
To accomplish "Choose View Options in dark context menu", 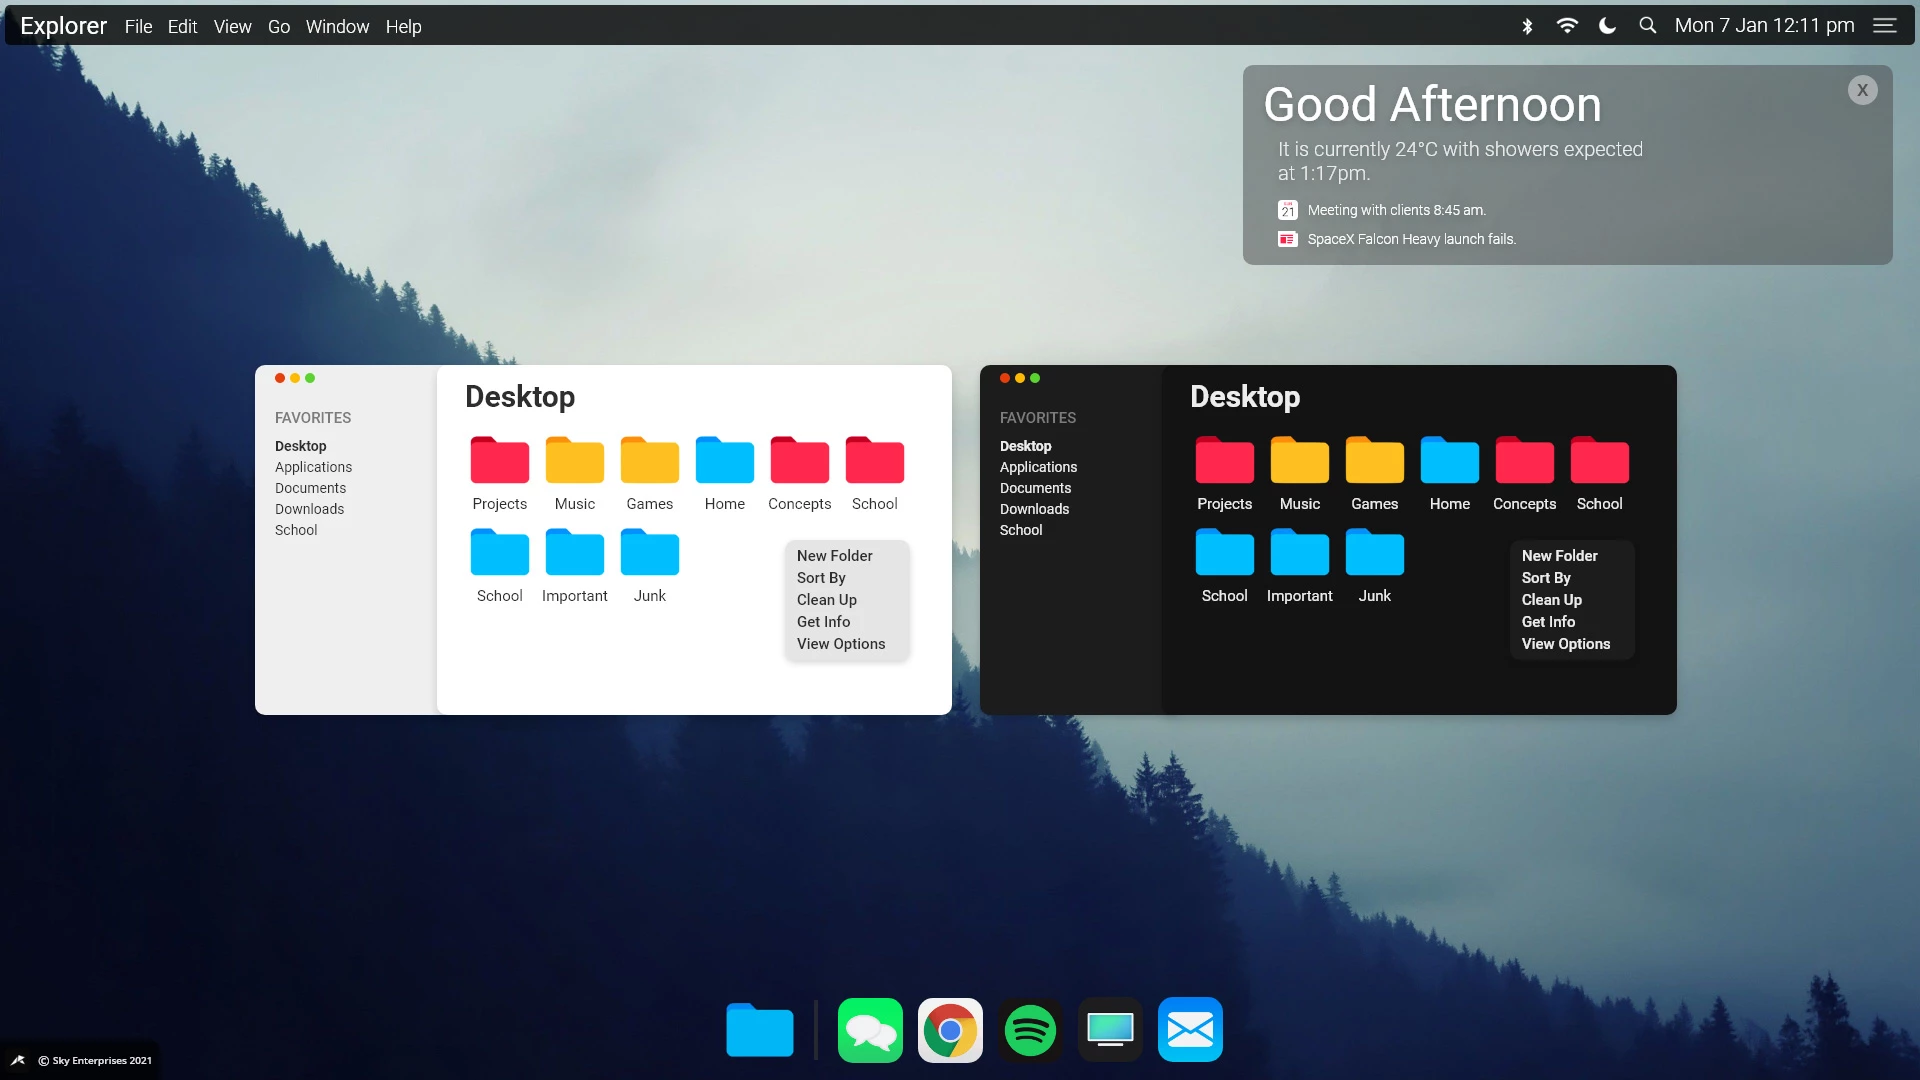I will coord(1566,644).
